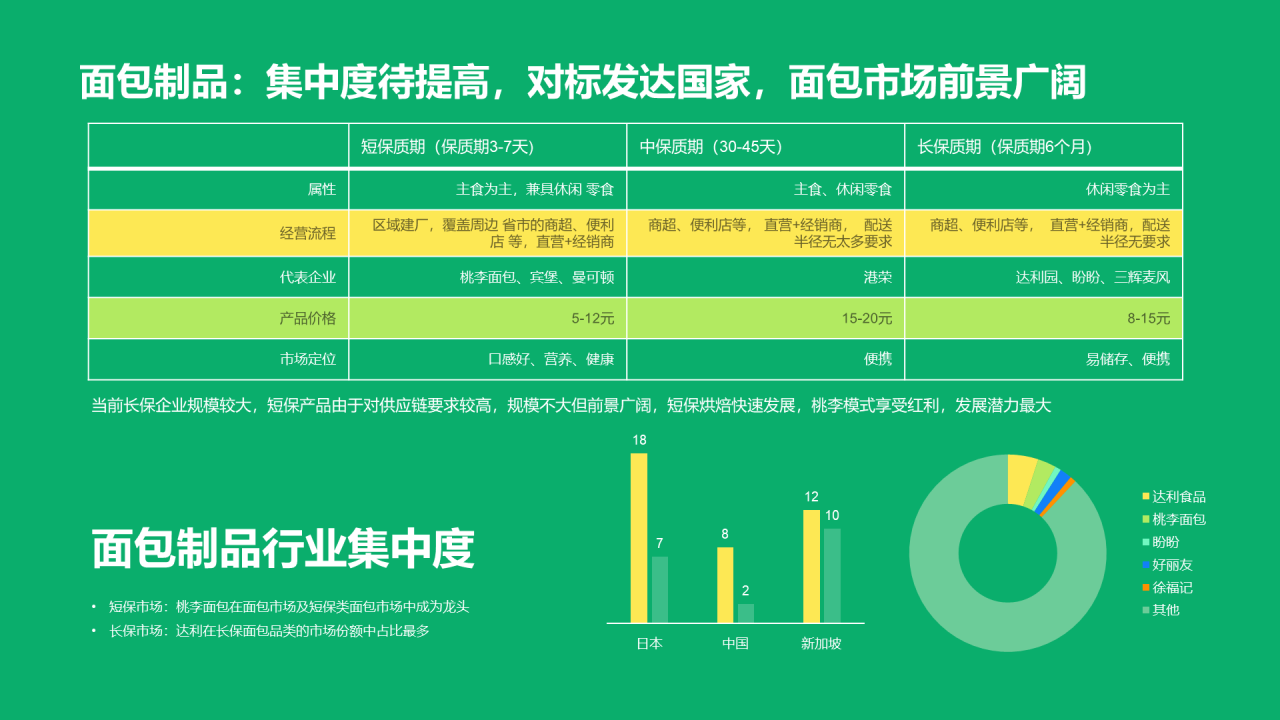Select the header cell 长保质期（保质期6个月）
Image resolution: width=1280 pixels, height=720 pixels.
point(1044,146)
